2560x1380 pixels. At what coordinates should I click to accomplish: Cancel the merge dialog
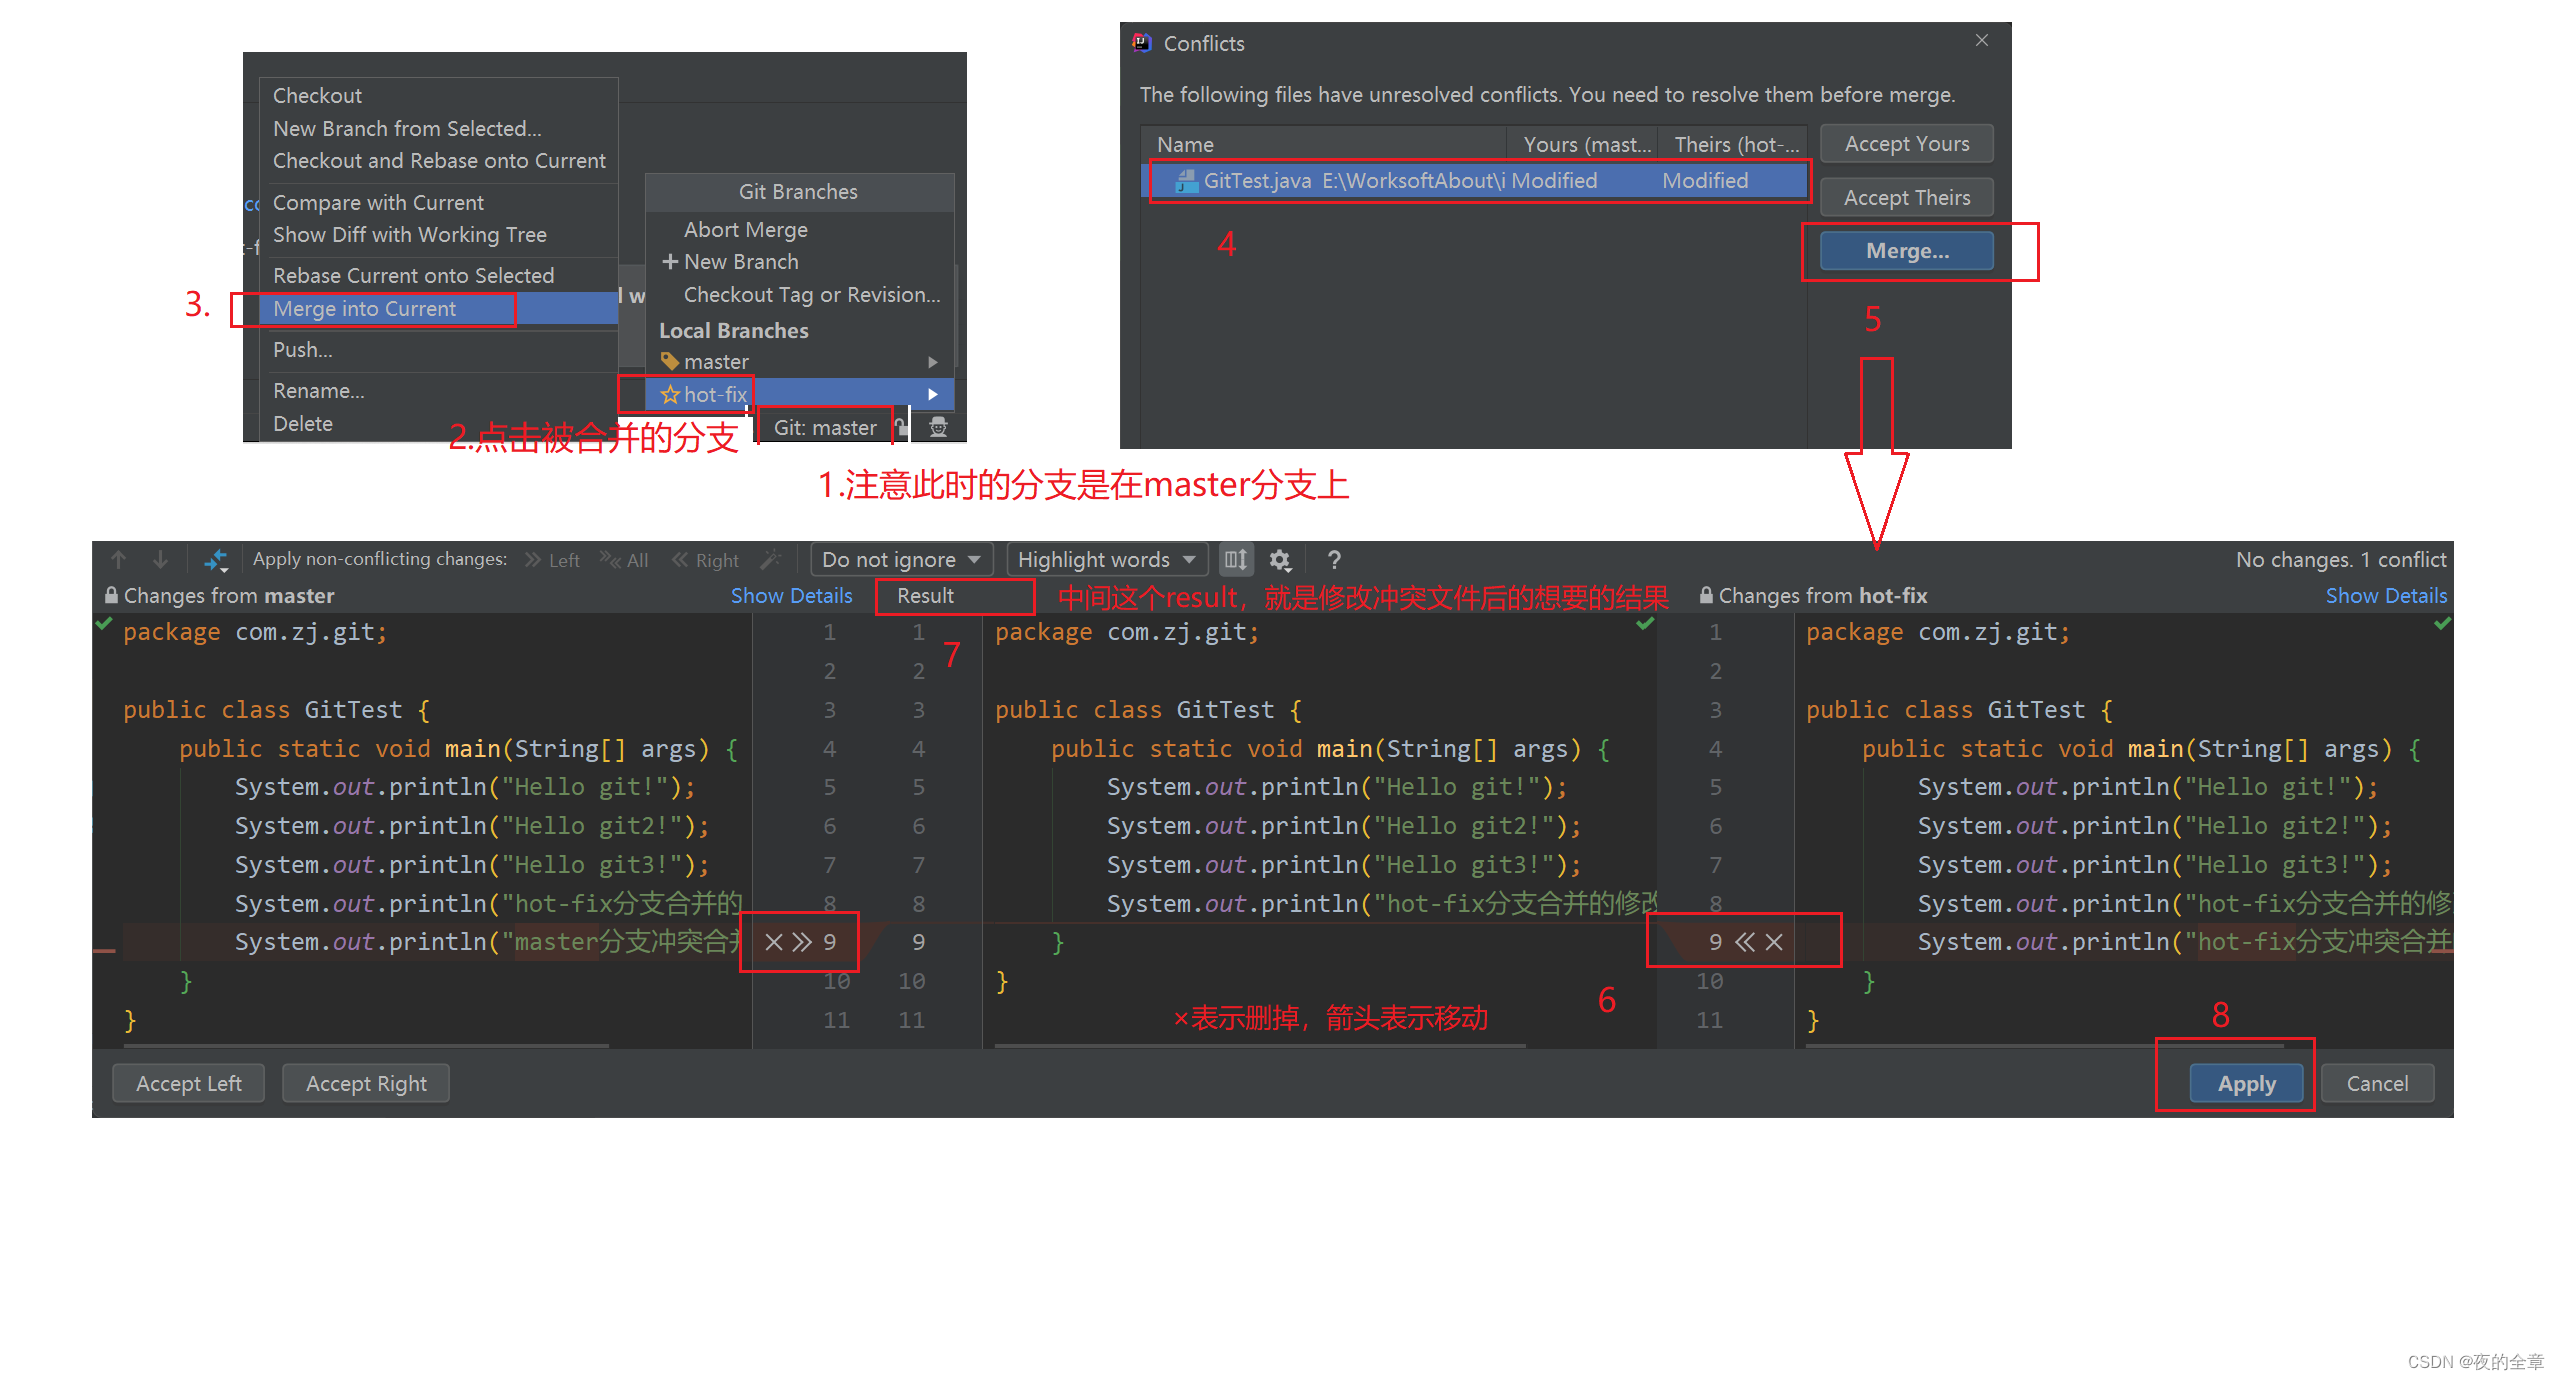click(2377, 1083)
